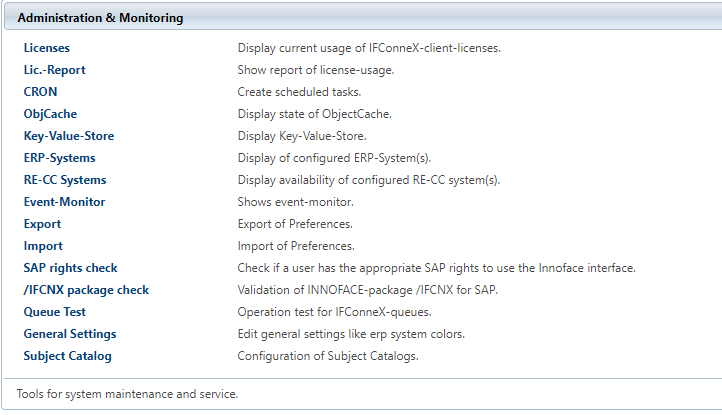Click the 'Tools for system maintenance' footer text

pyautogui.click(x=127, y=394)
